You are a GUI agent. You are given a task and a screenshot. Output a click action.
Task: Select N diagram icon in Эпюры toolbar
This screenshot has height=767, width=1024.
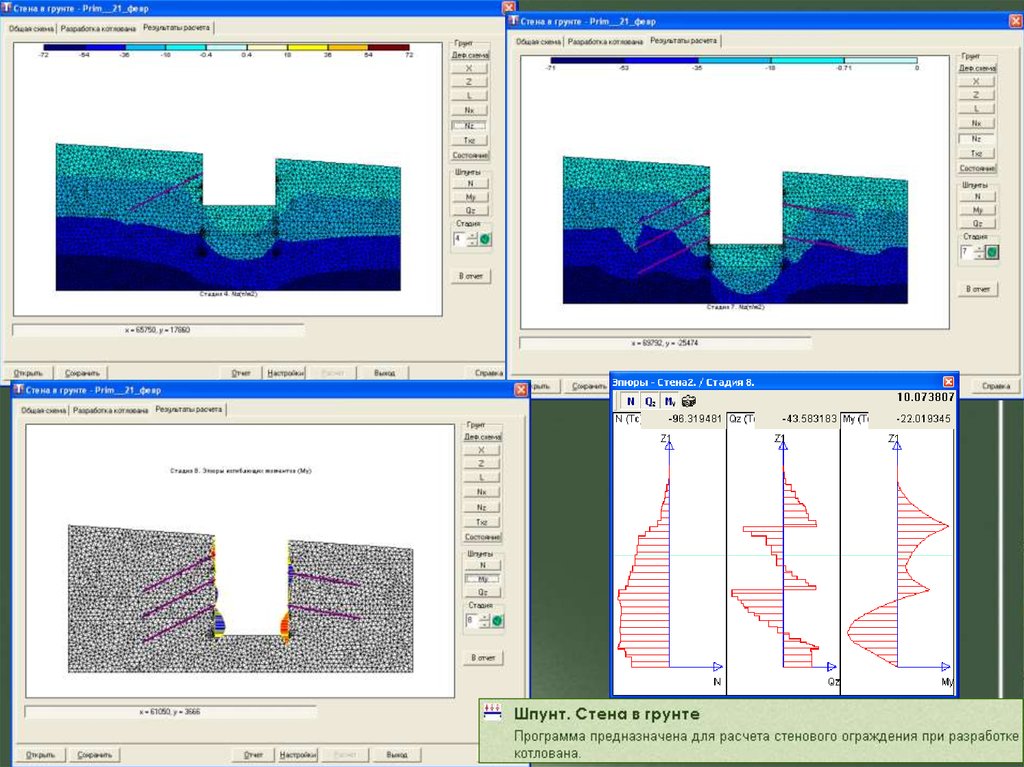pyautogui.click(x=630, y=401)
